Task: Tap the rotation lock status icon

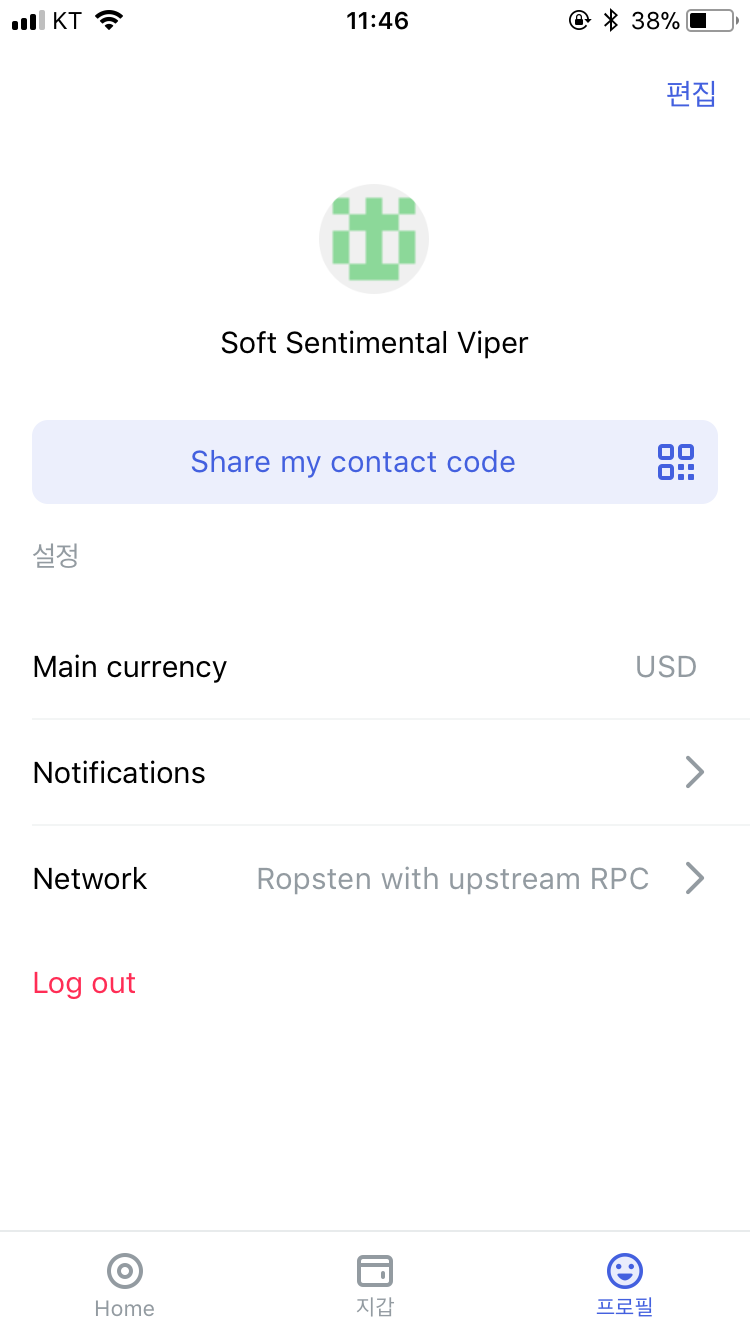Action: [x=579, y=21]
